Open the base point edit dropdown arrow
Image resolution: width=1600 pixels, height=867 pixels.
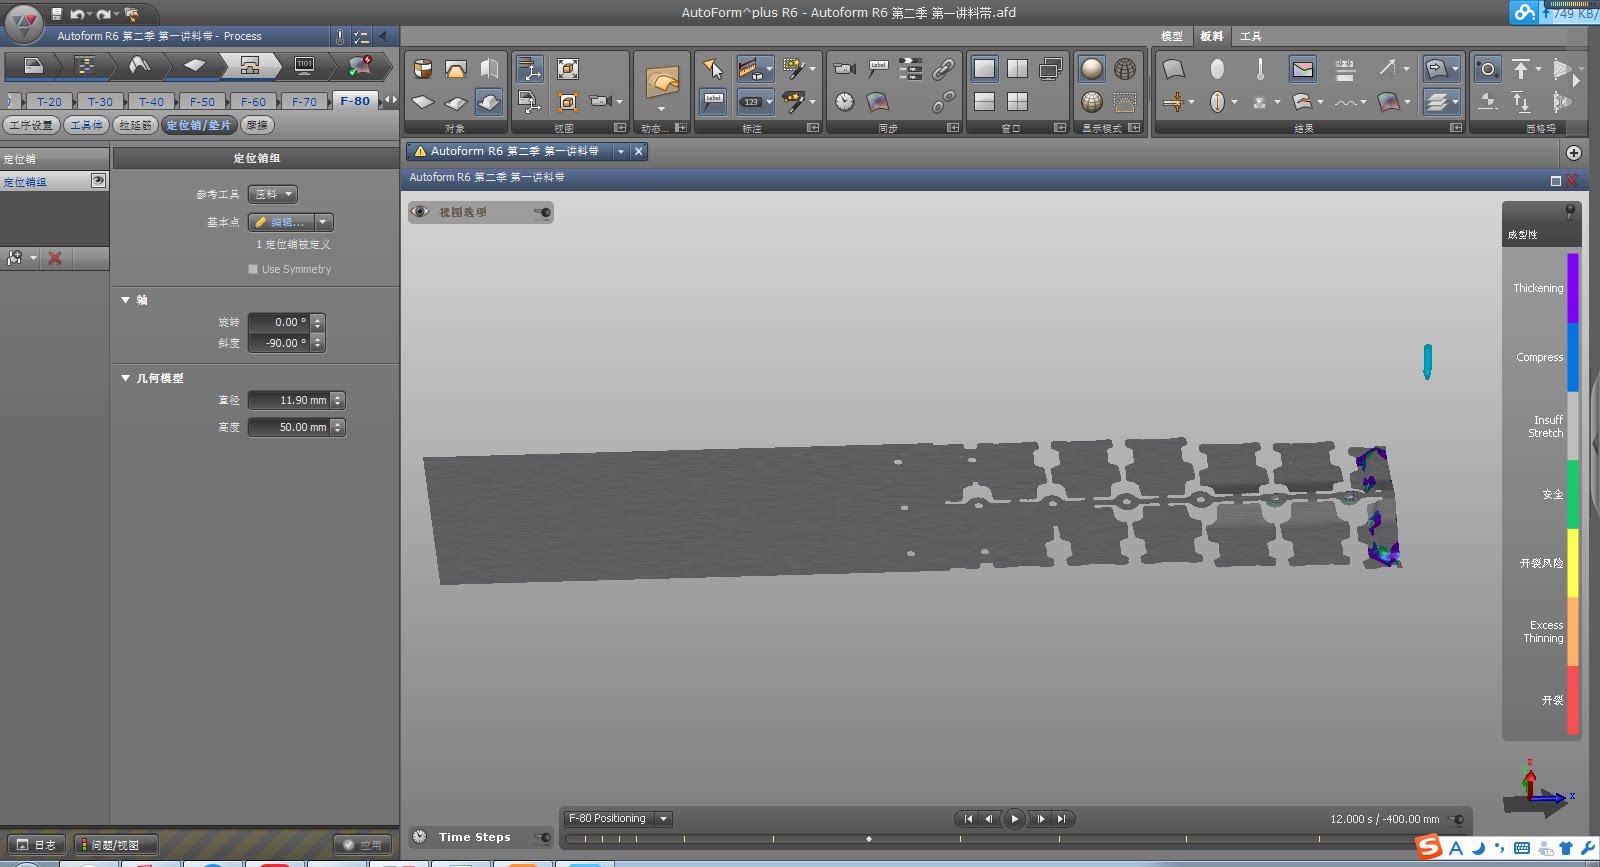tap(323, 222)
